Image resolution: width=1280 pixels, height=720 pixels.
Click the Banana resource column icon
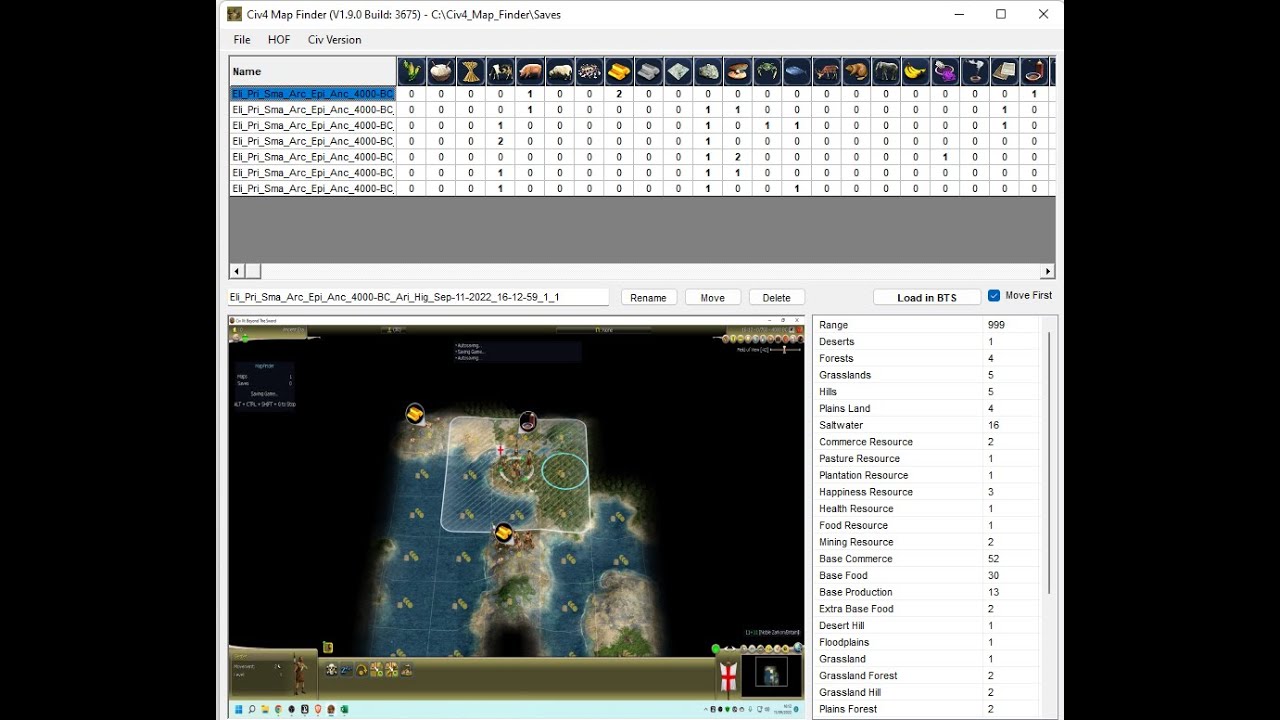(916, 71)
